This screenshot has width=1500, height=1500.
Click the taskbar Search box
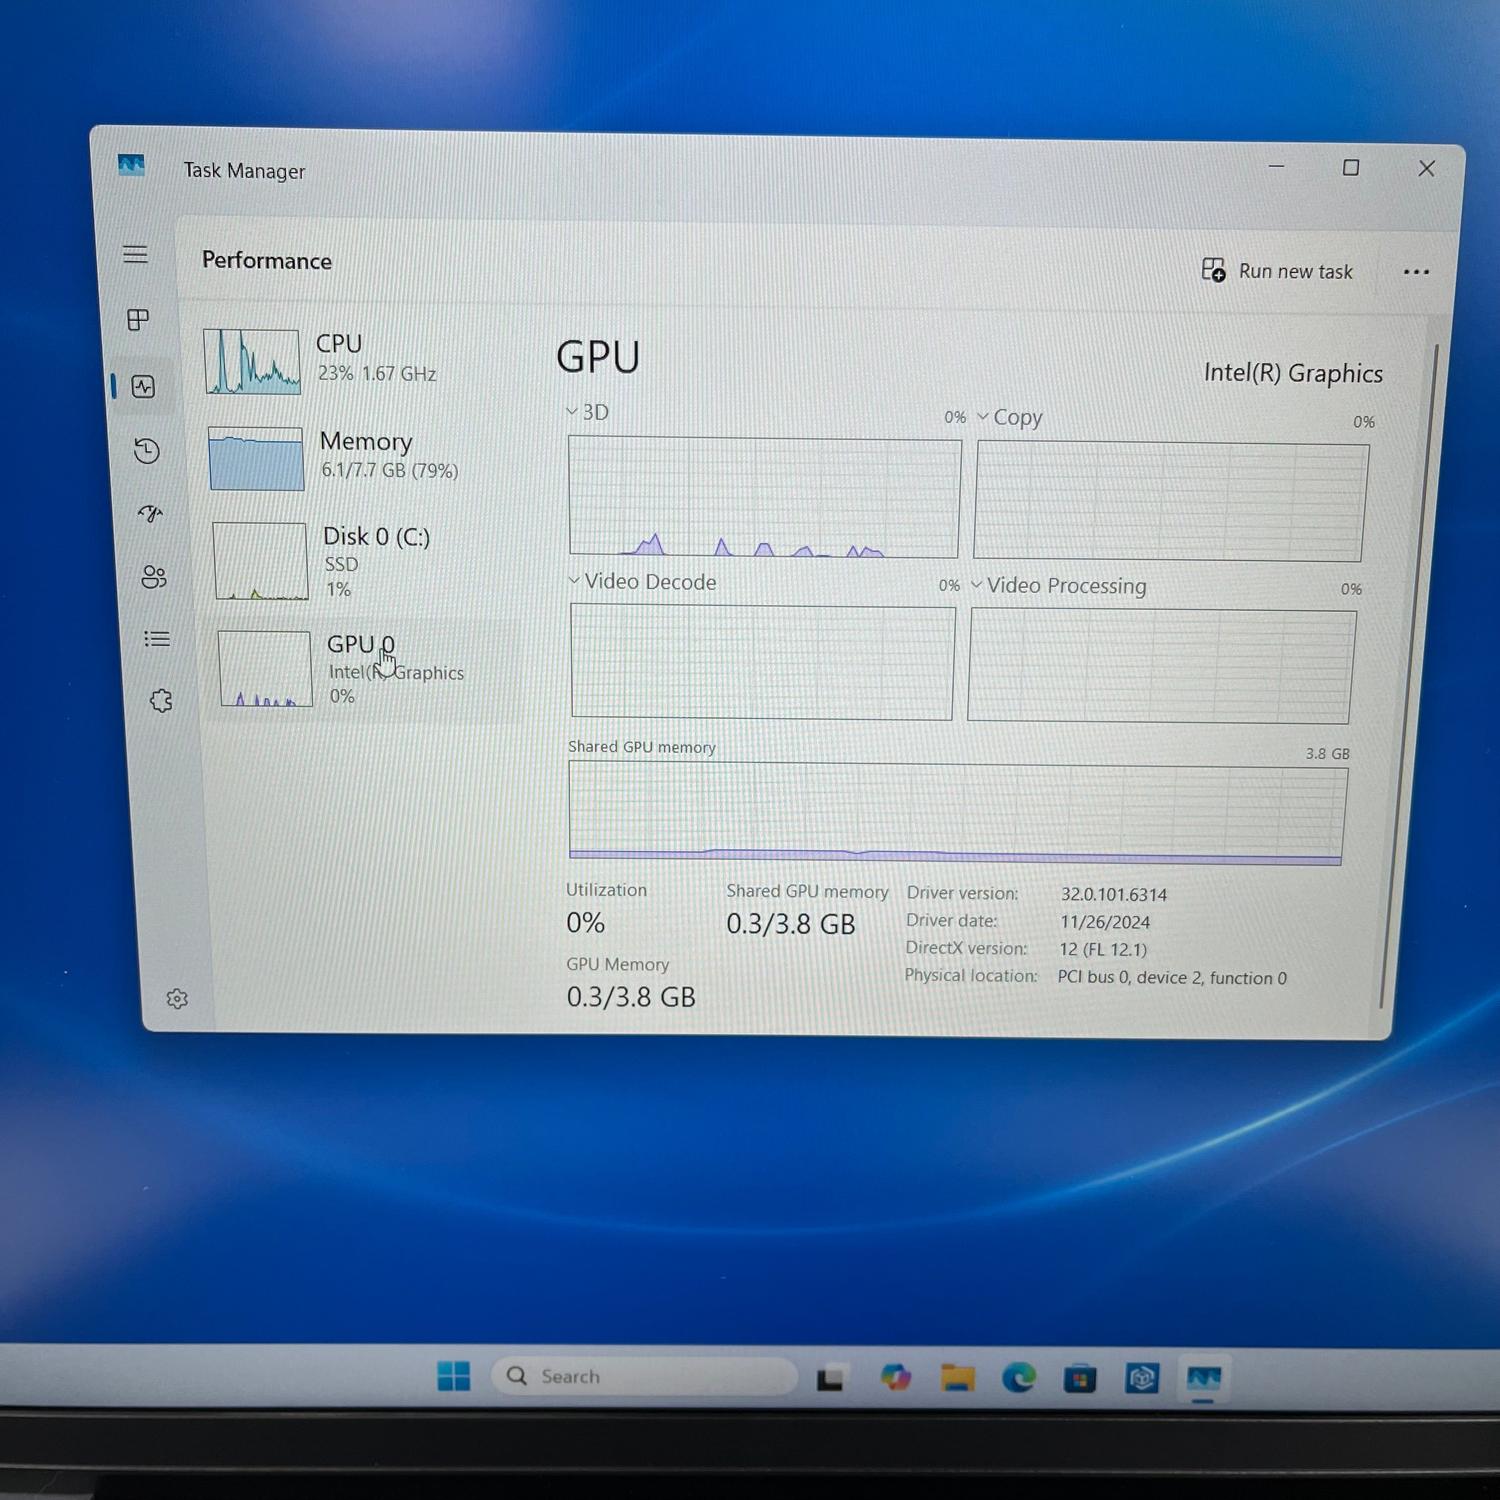(644, 1376)
